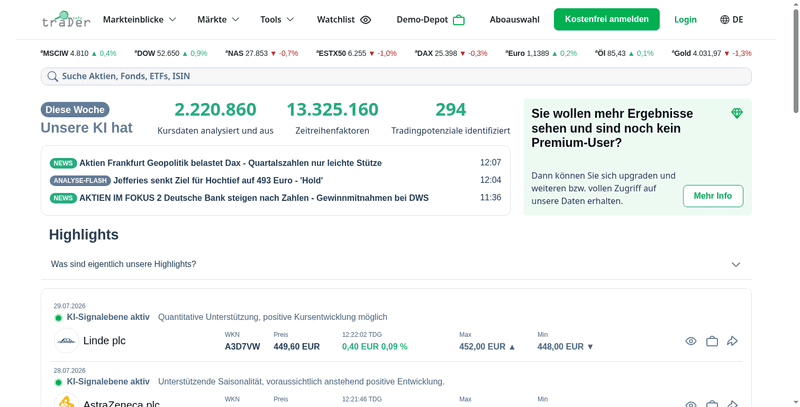This screenshot has height=407, width=800.
Task: Focus the Suche Aktien, Fonds, ETFs search field
Action: click(396, 76)
